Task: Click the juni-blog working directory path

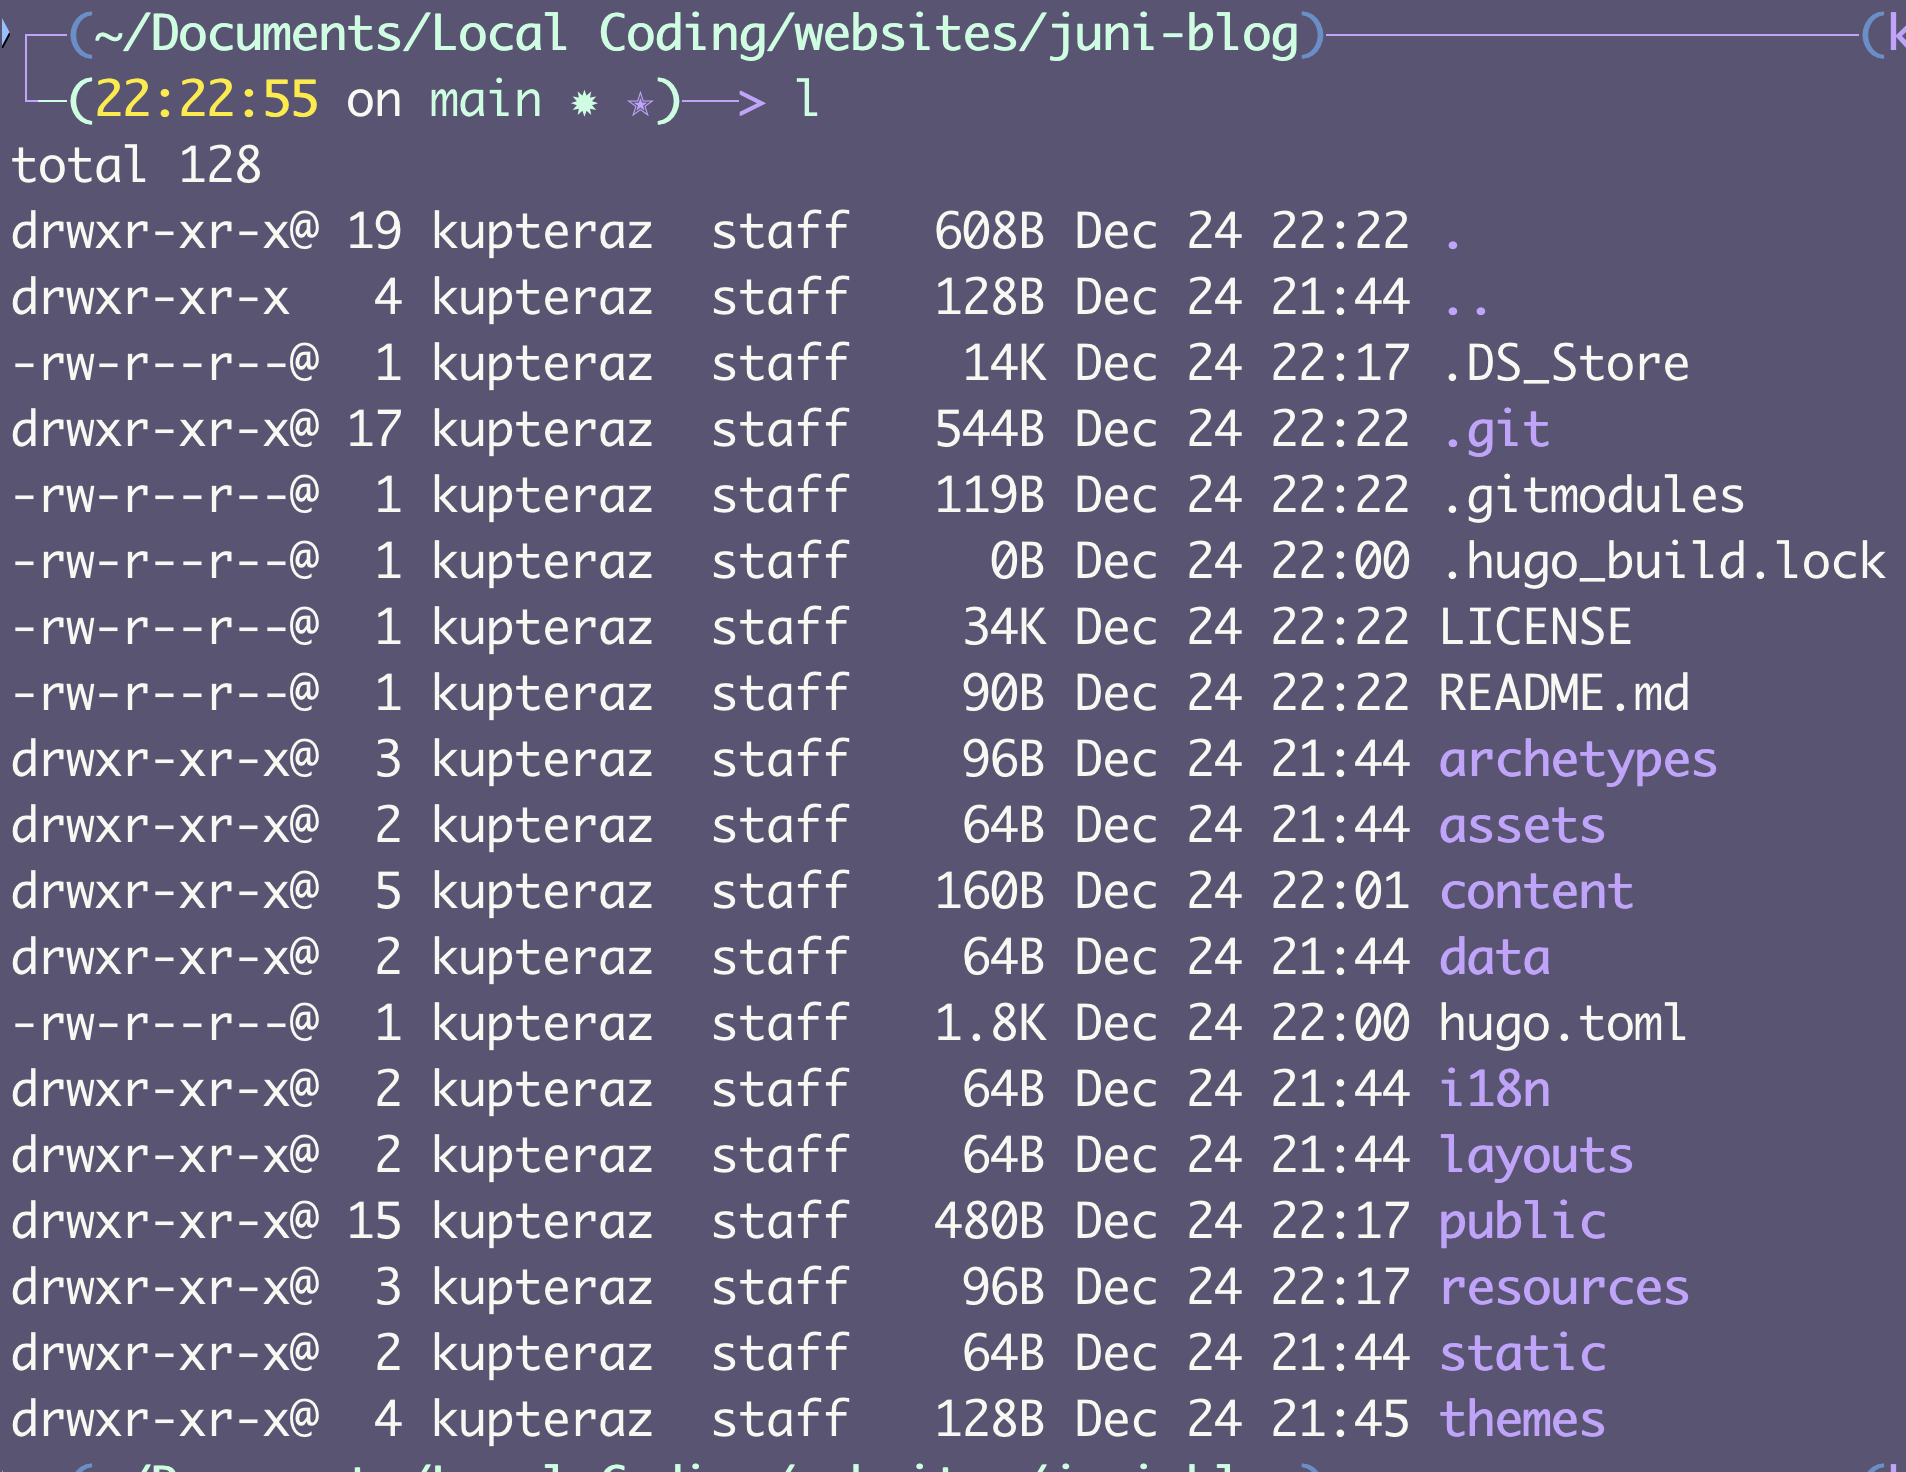Action: pos(696,35)
